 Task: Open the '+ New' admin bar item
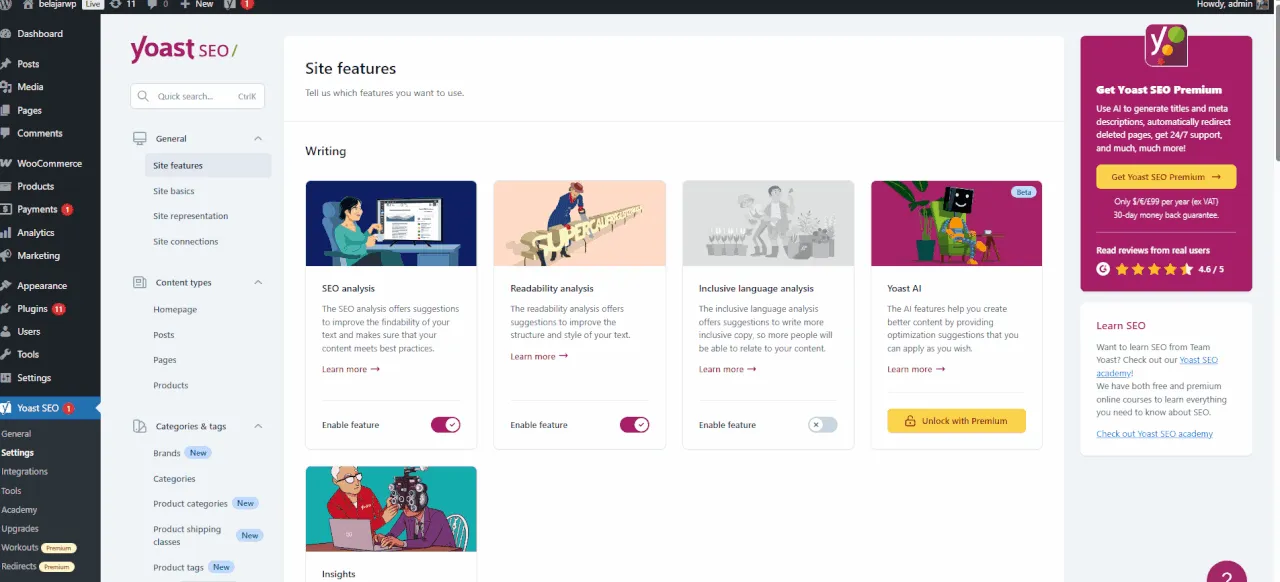(196, 4)
